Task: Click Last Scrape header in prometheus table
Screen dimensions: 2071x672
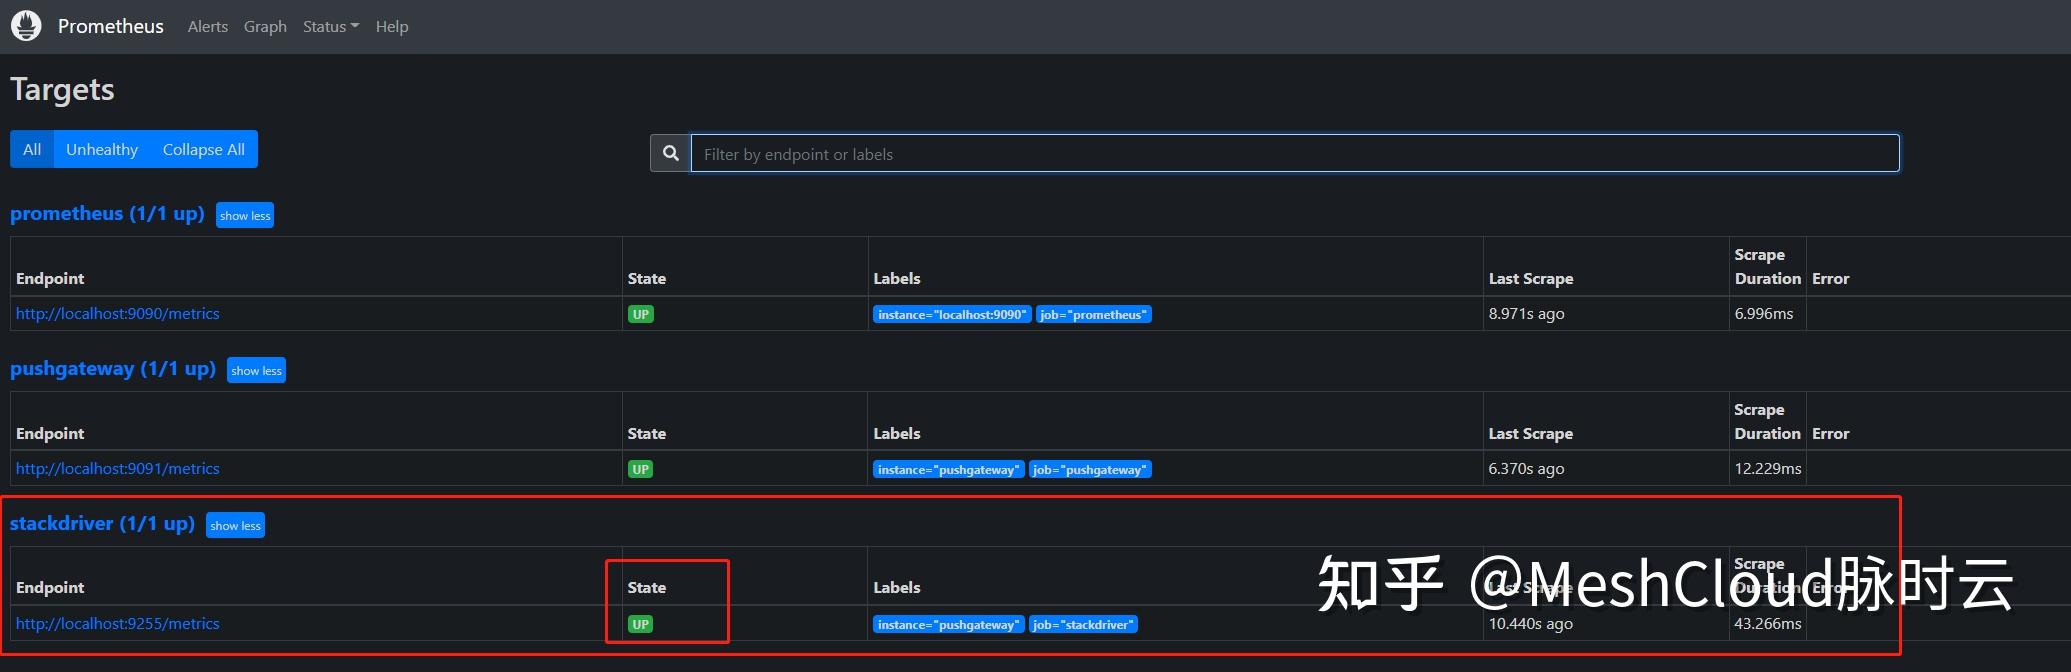Action: (x=1531, y=278)
